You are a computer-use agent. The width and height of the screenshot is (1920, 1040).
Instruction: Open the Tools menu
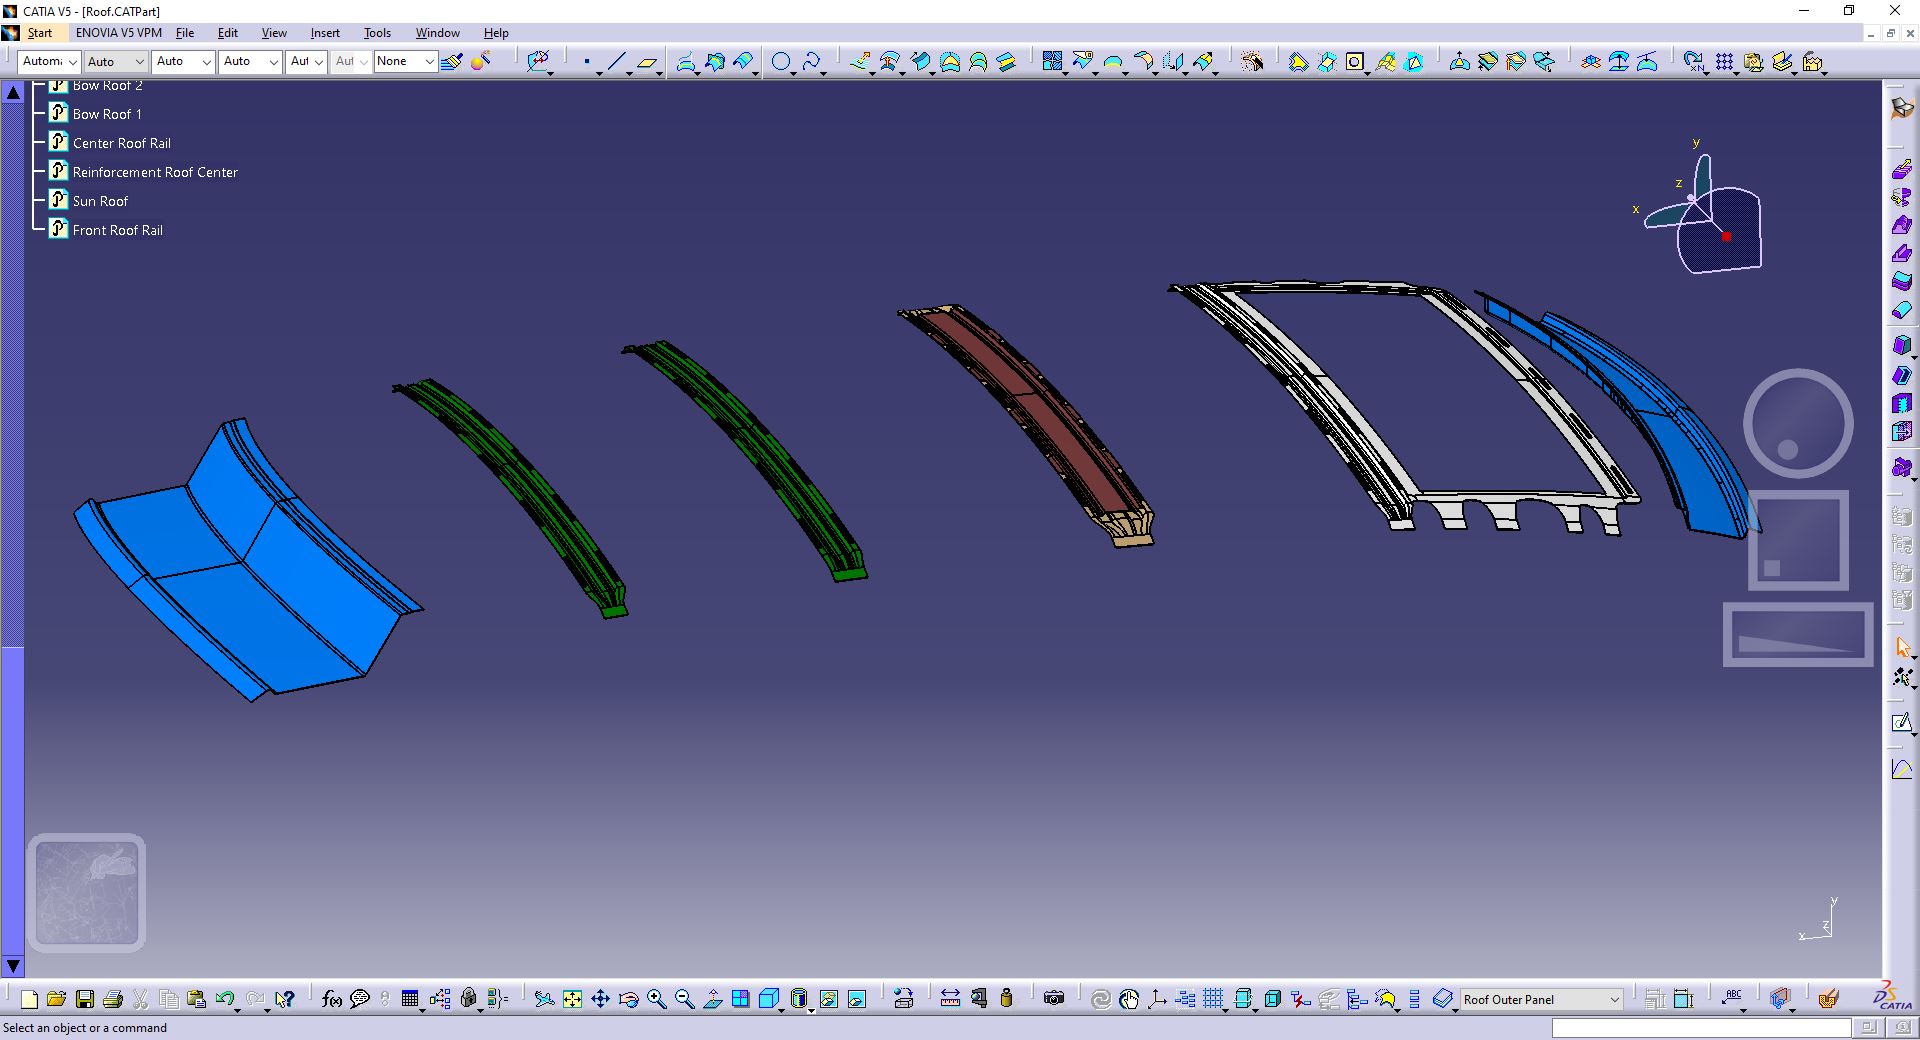(377, 33)
